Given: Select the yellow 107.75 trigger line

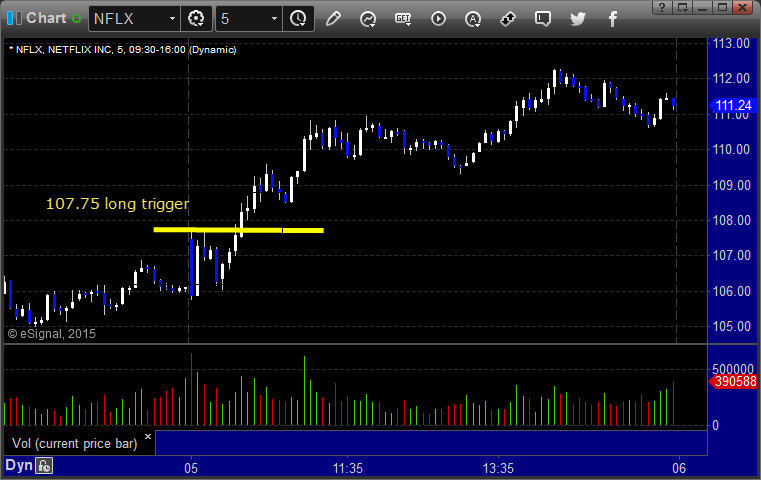Looking at the screenshot, I should 238,230.
